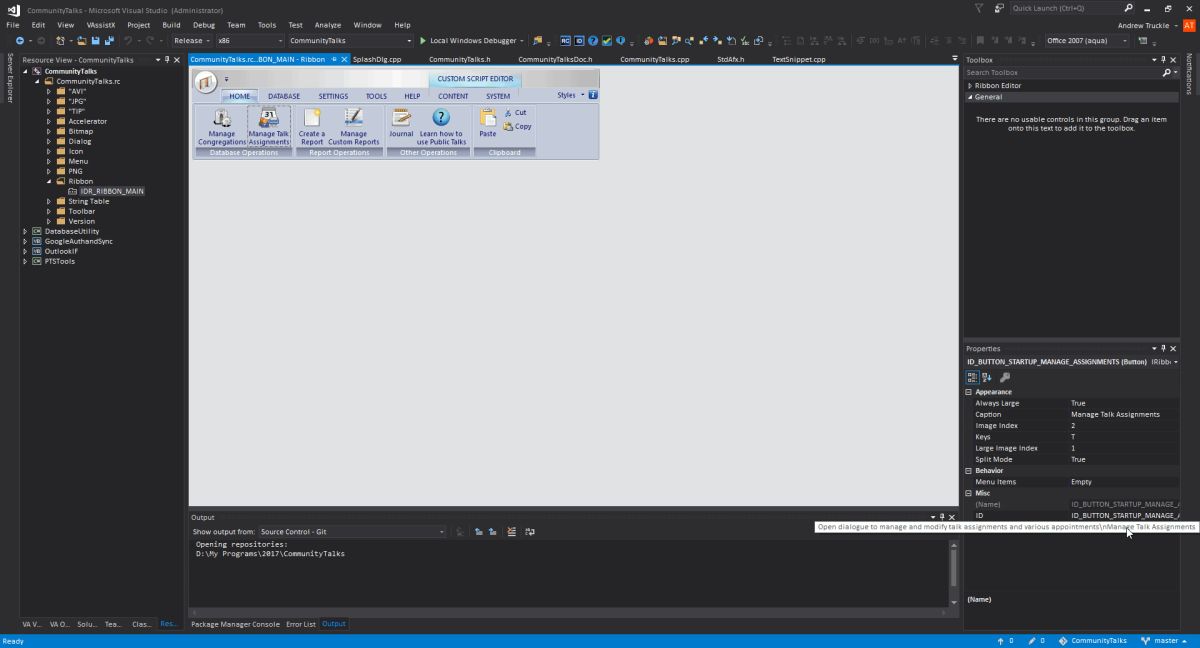This screenshot has height=648, width=1200.
Task: Select the DATABASE ribbon tab
Action: [x=284, y=96]
